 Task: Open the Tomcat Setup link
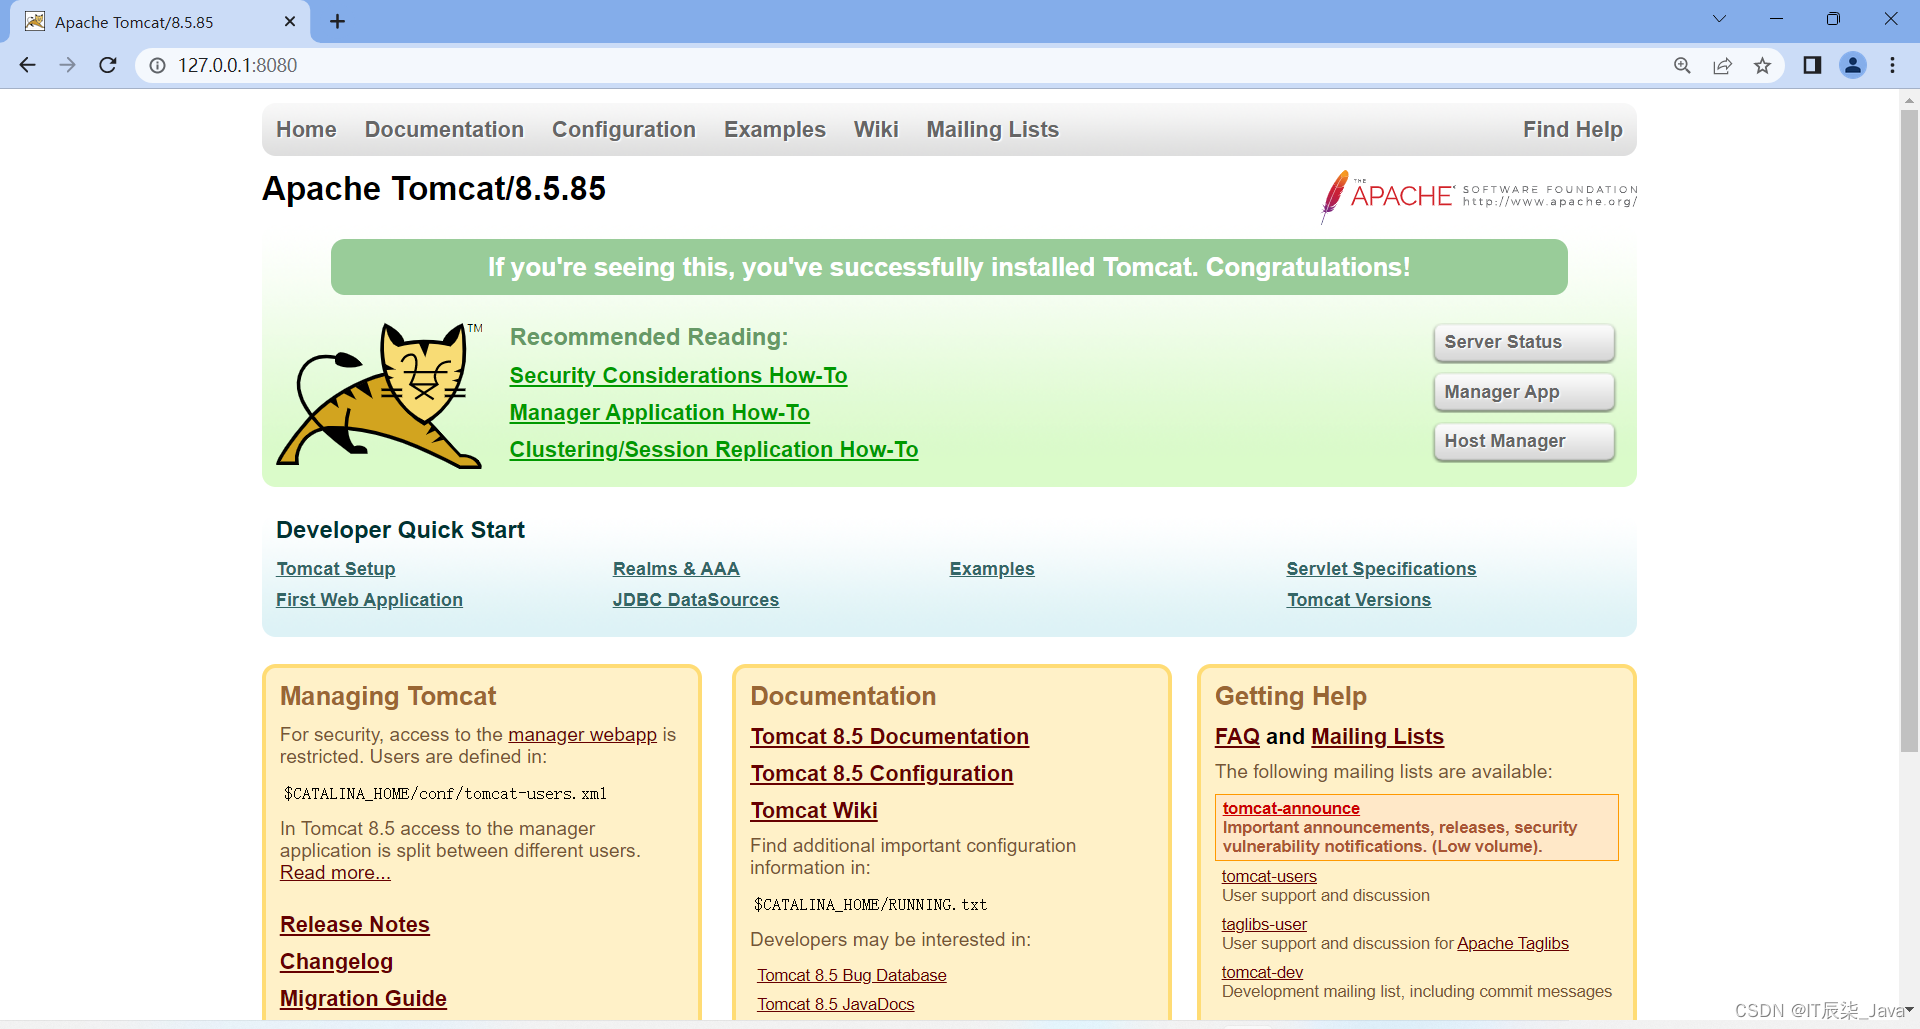click(x=336, y=569)
